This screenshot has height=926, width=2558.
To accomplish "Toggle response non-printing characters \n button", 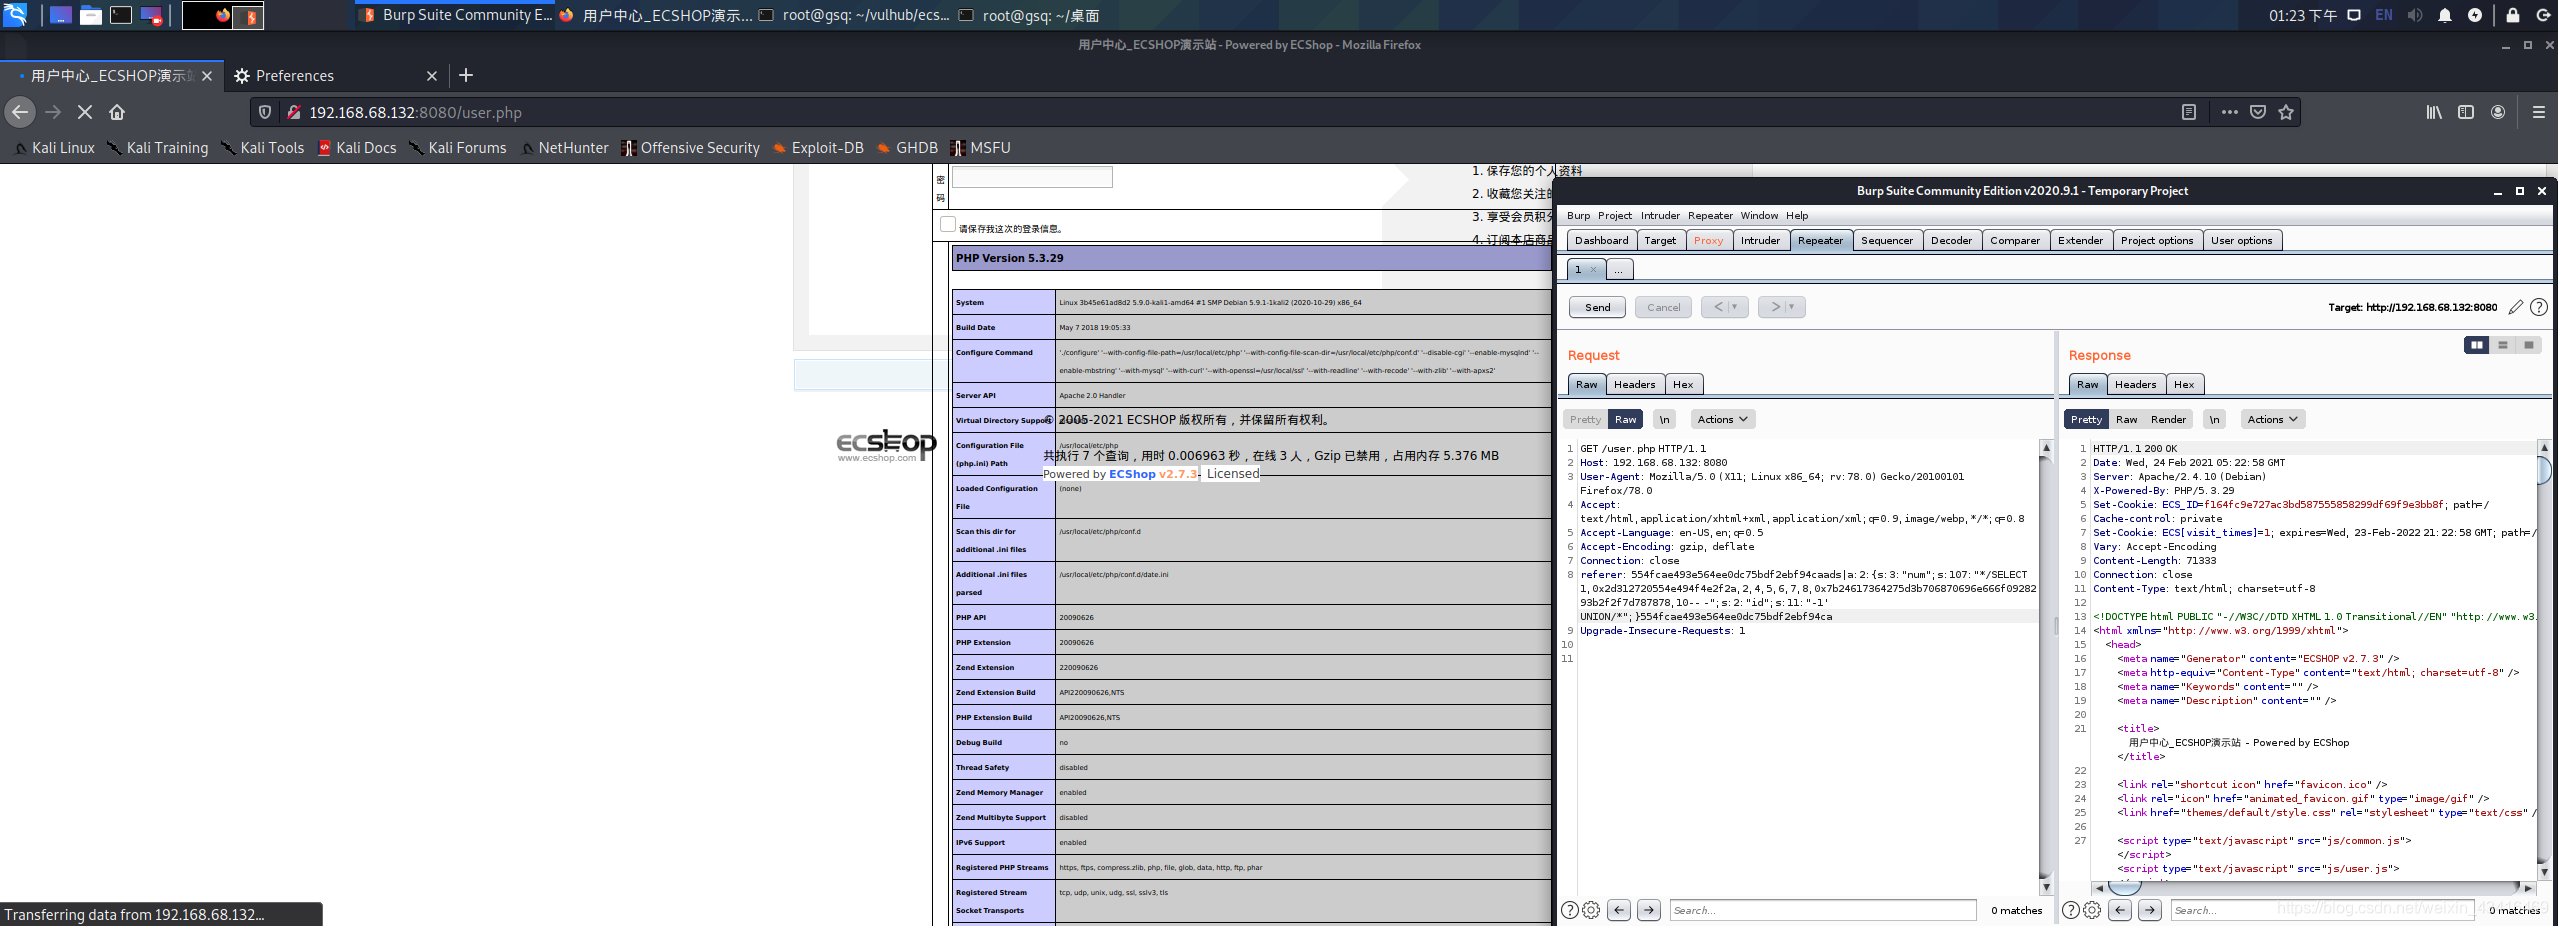I will [2215, 419].
